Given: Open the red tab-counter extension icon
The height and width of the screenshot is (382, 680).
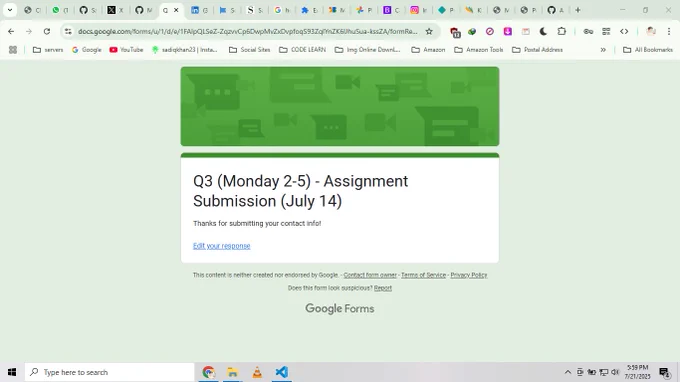Looking at the screenshot, I should click(455, 32).
